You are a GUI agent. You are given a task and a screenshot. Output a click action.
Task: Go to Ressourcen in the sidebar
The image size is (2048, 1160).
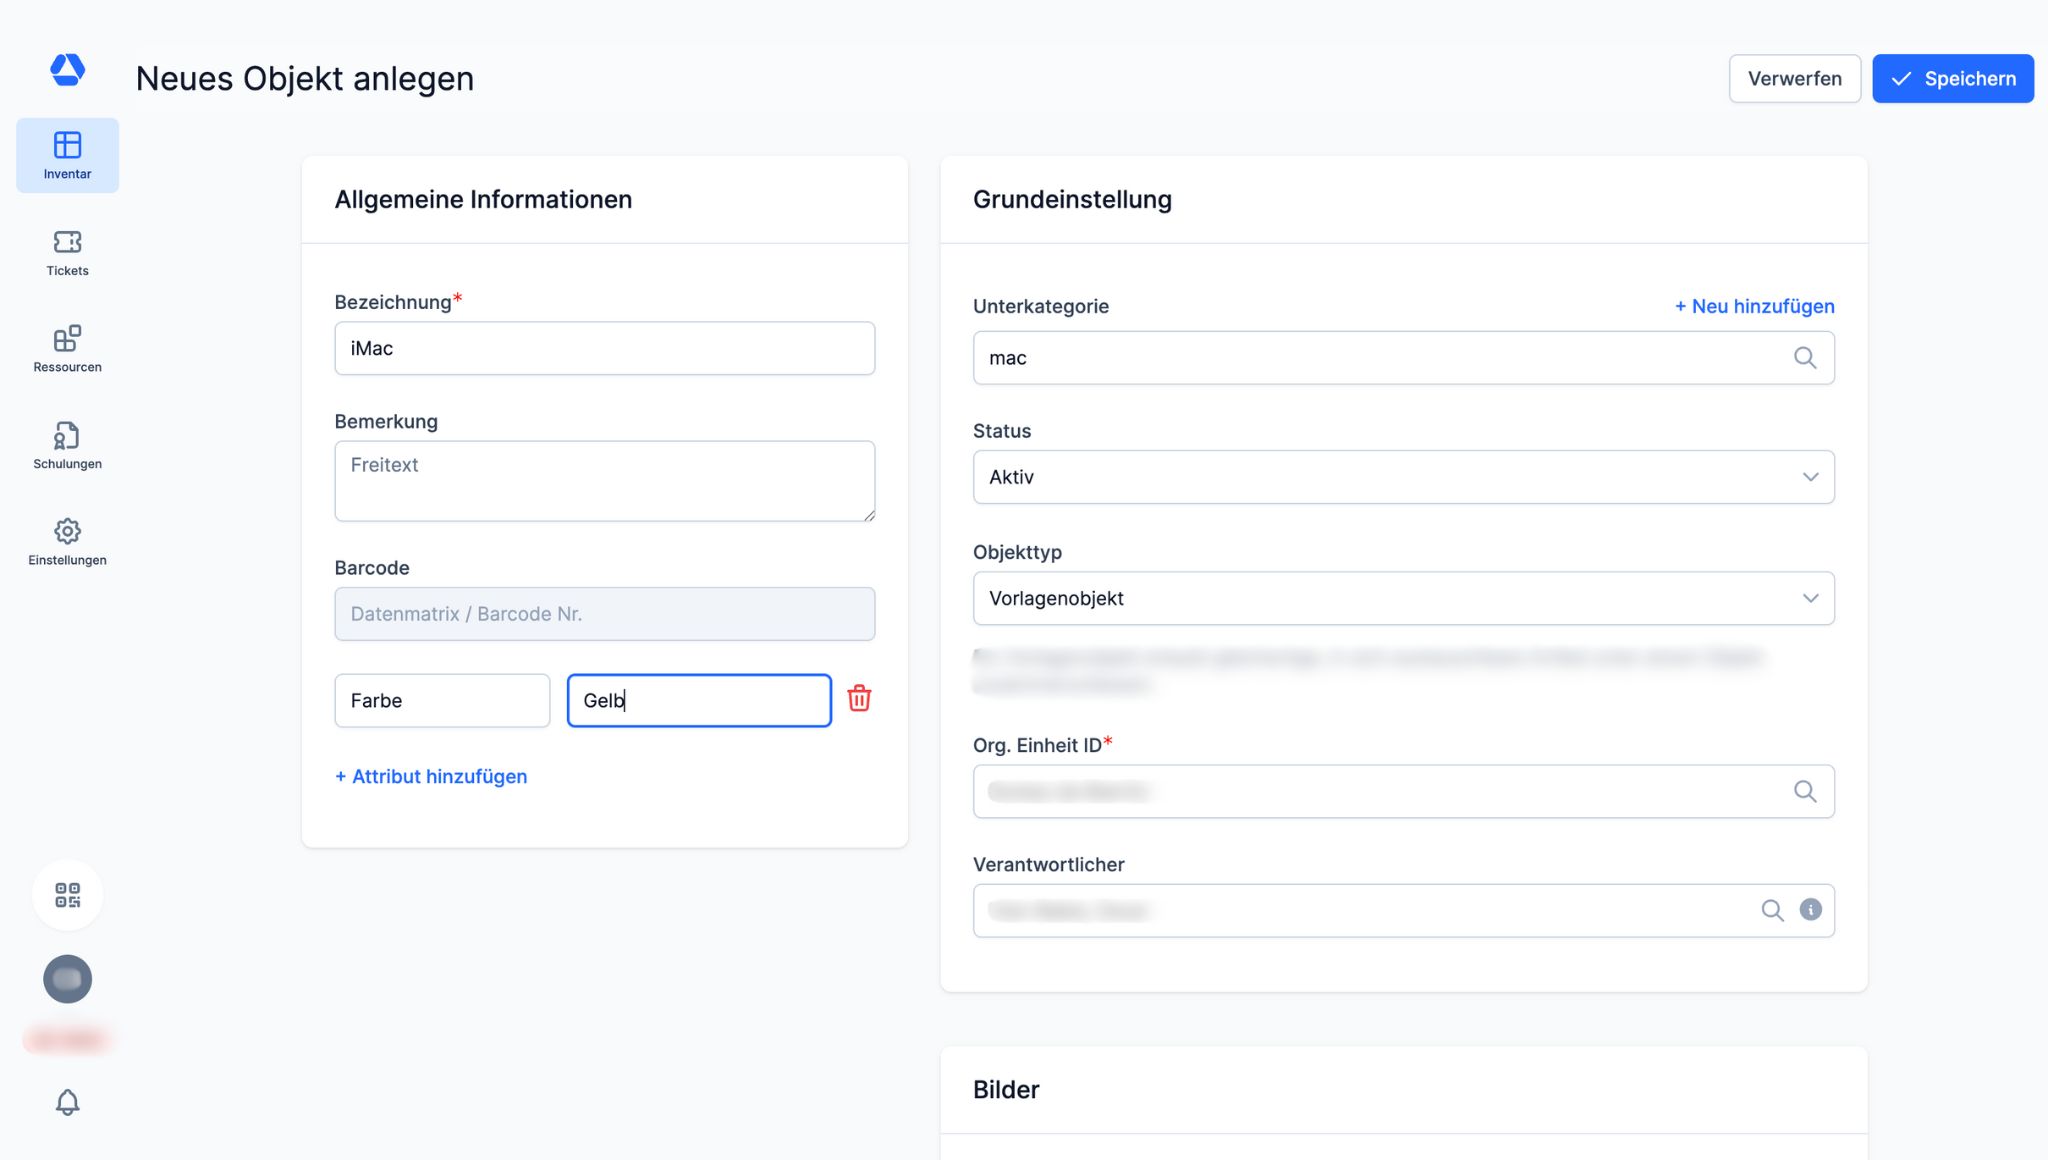point(67,348)
